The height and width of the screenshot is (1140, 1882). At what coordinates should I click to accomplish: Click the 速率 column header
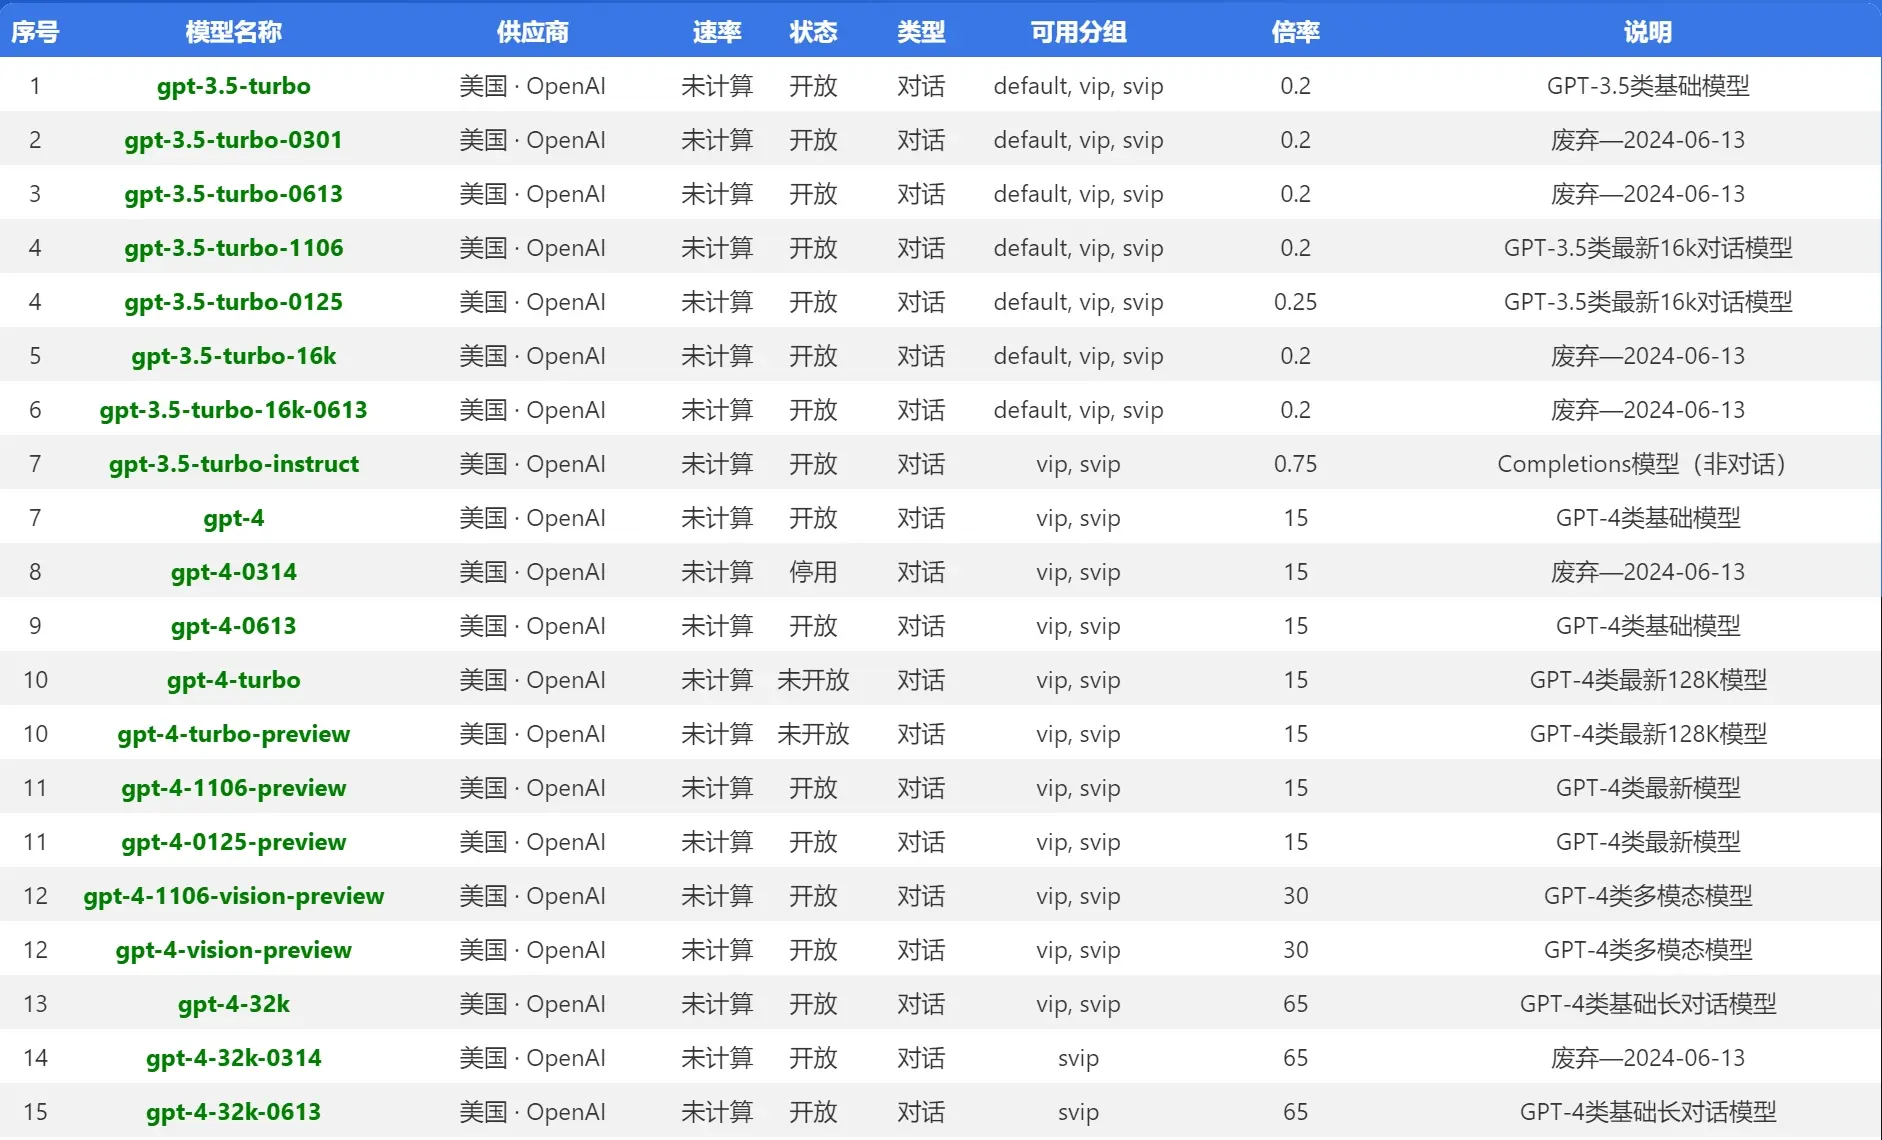click(717, 32)
